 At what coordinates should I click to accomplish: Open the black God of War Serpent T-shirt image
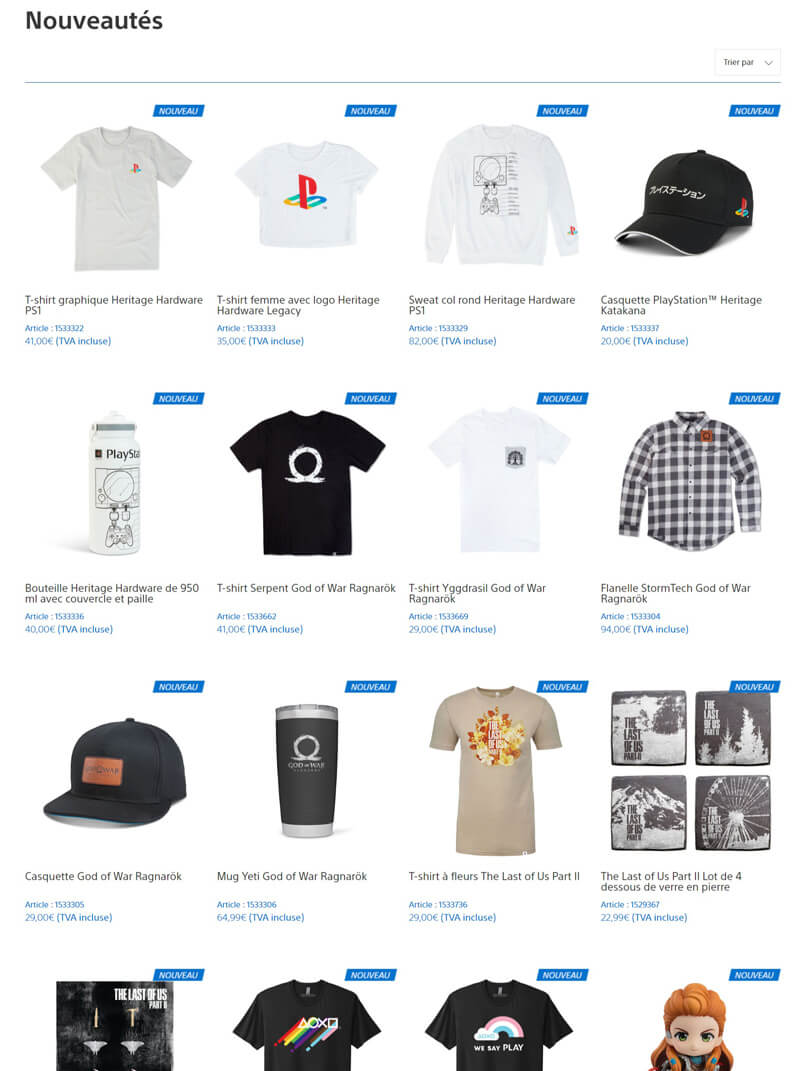point(307,483)
